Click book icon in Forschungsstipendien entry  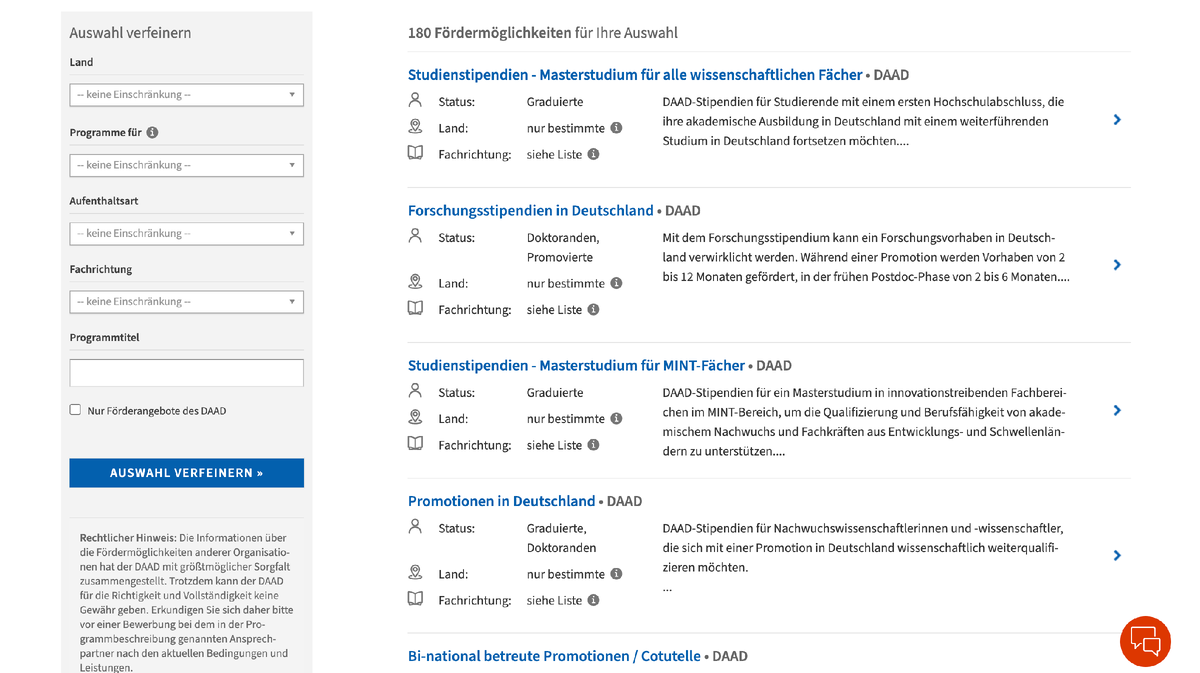click(415, 308)
